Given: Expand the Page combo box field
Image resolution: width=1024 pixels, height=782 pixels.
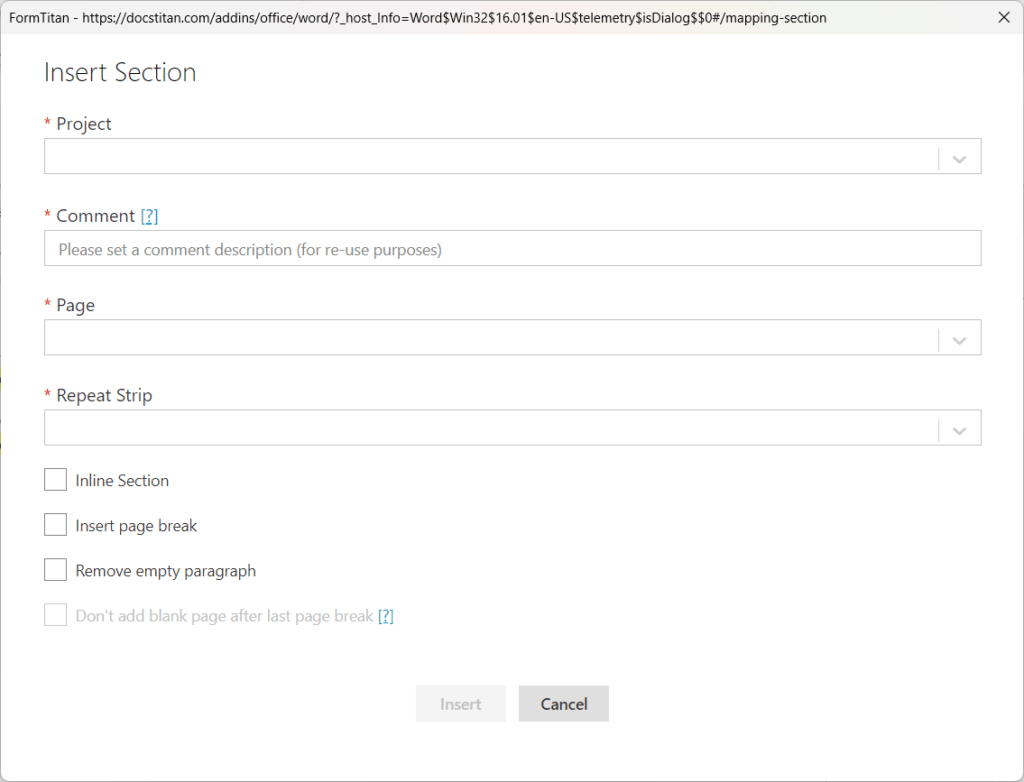Looking at the screenshot, I should [490, 337].
